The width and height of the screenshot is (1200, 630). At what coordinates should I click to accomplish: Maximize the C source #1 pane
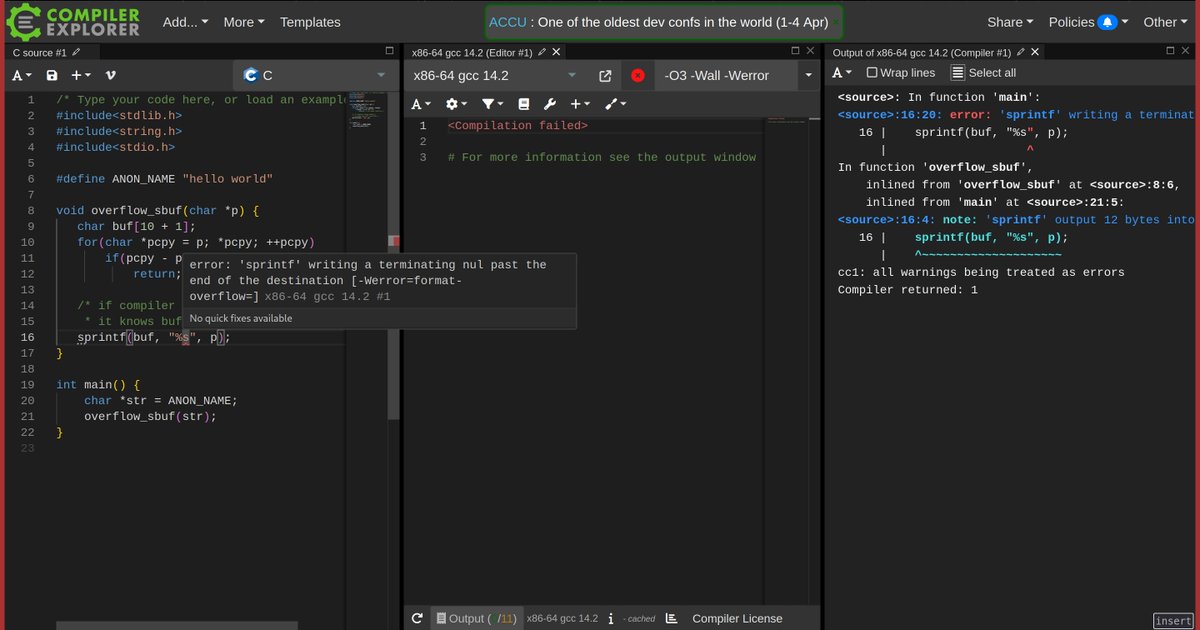(390, 51)
